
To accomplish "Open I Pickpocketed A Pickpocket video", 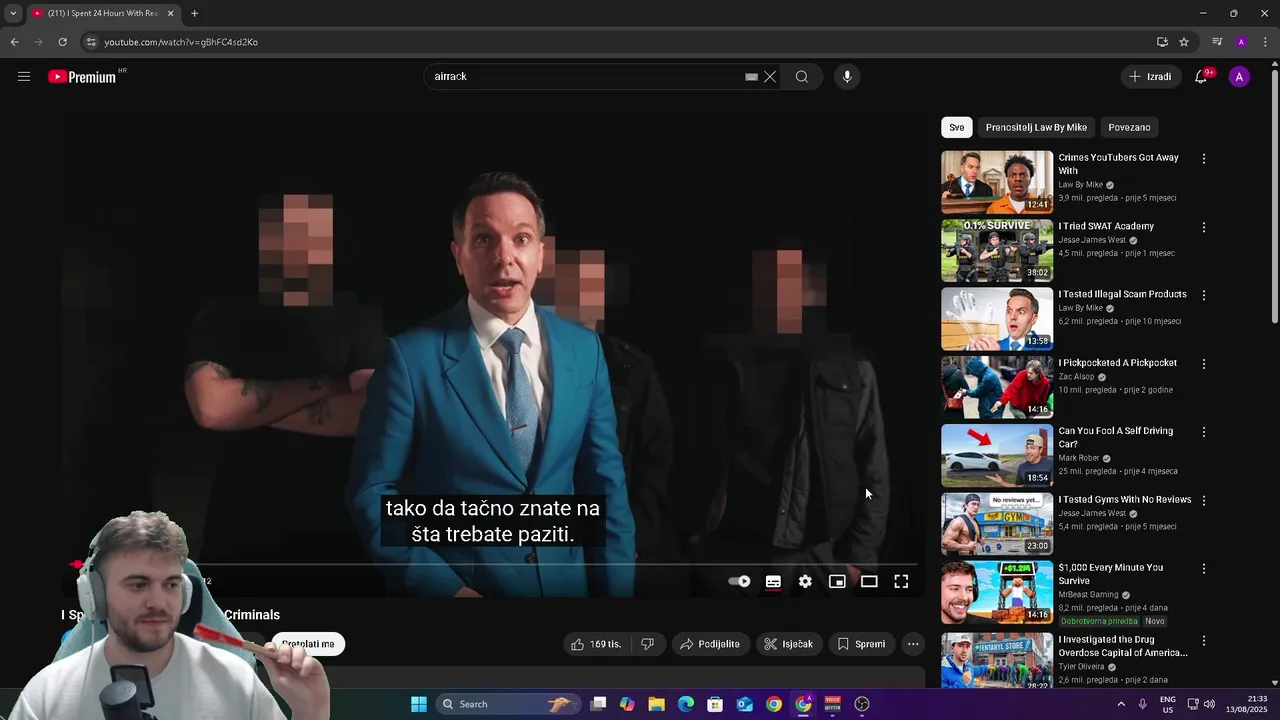I will [x=1118, y=363].
